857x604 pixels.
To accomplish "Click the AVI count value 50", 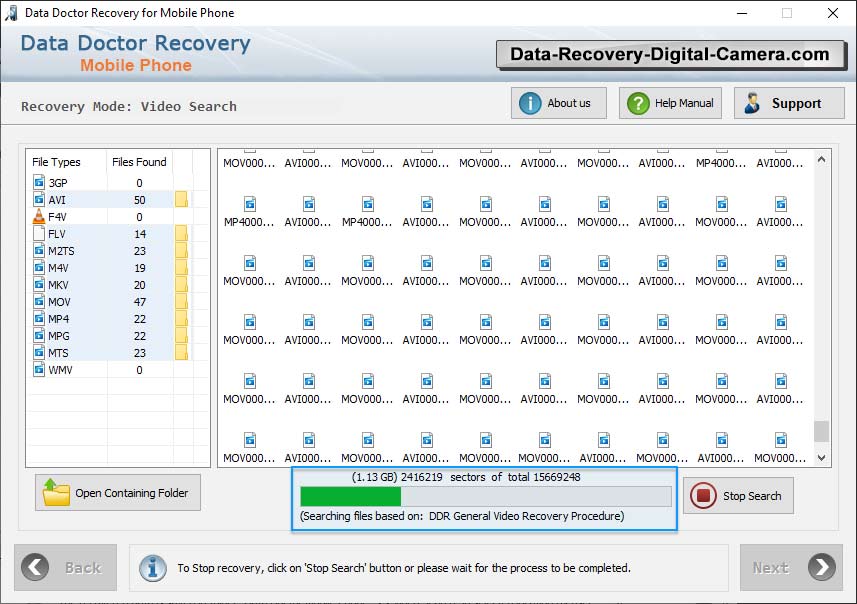I will coord(139,200).
